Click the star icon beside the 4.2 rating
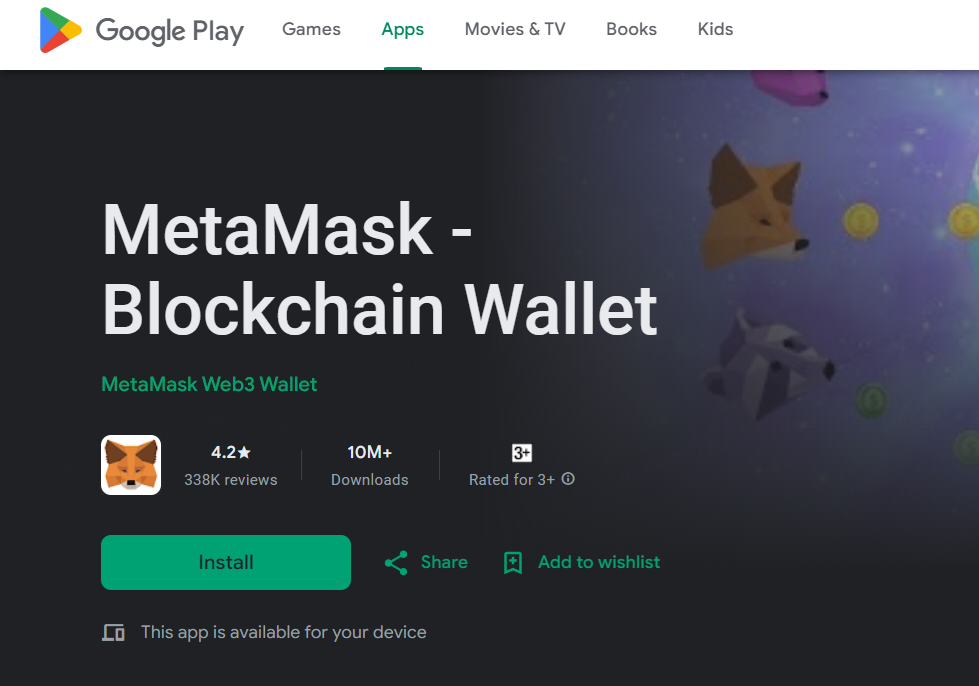 tap(244, 453)
